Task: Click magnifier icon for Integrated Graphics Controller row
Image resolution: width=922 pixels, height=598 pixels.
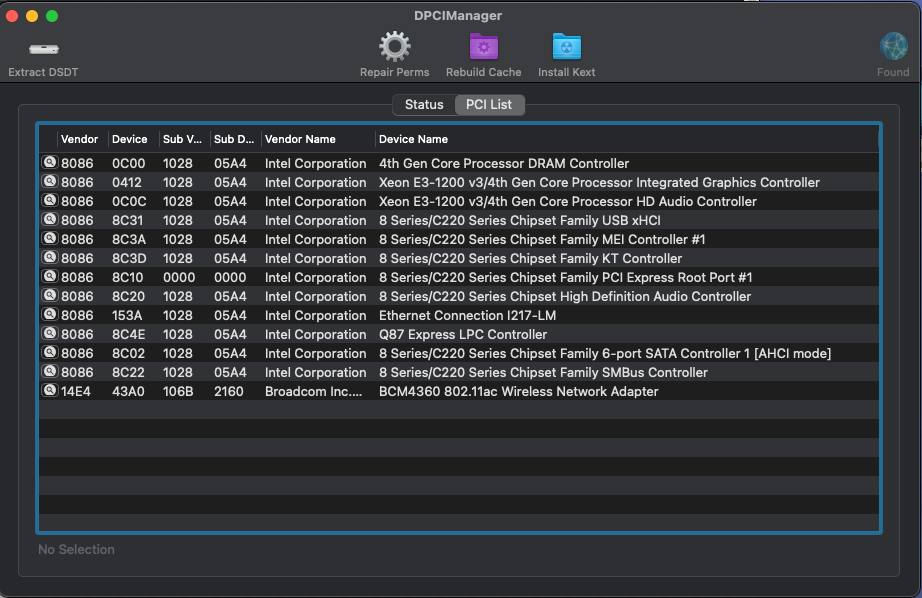Action: tap(50, 181)
